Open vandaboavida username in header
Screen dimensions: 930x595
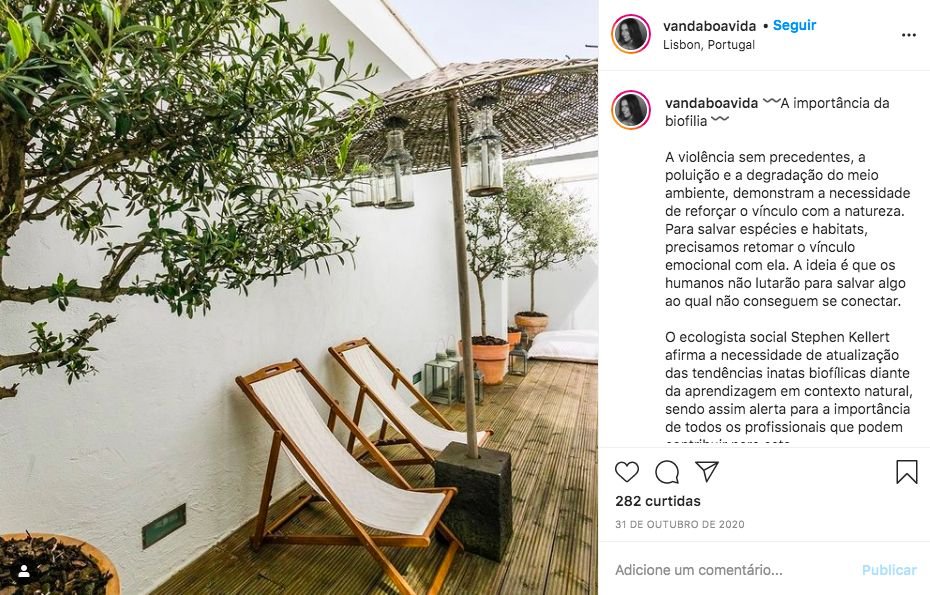pos(709,26)
